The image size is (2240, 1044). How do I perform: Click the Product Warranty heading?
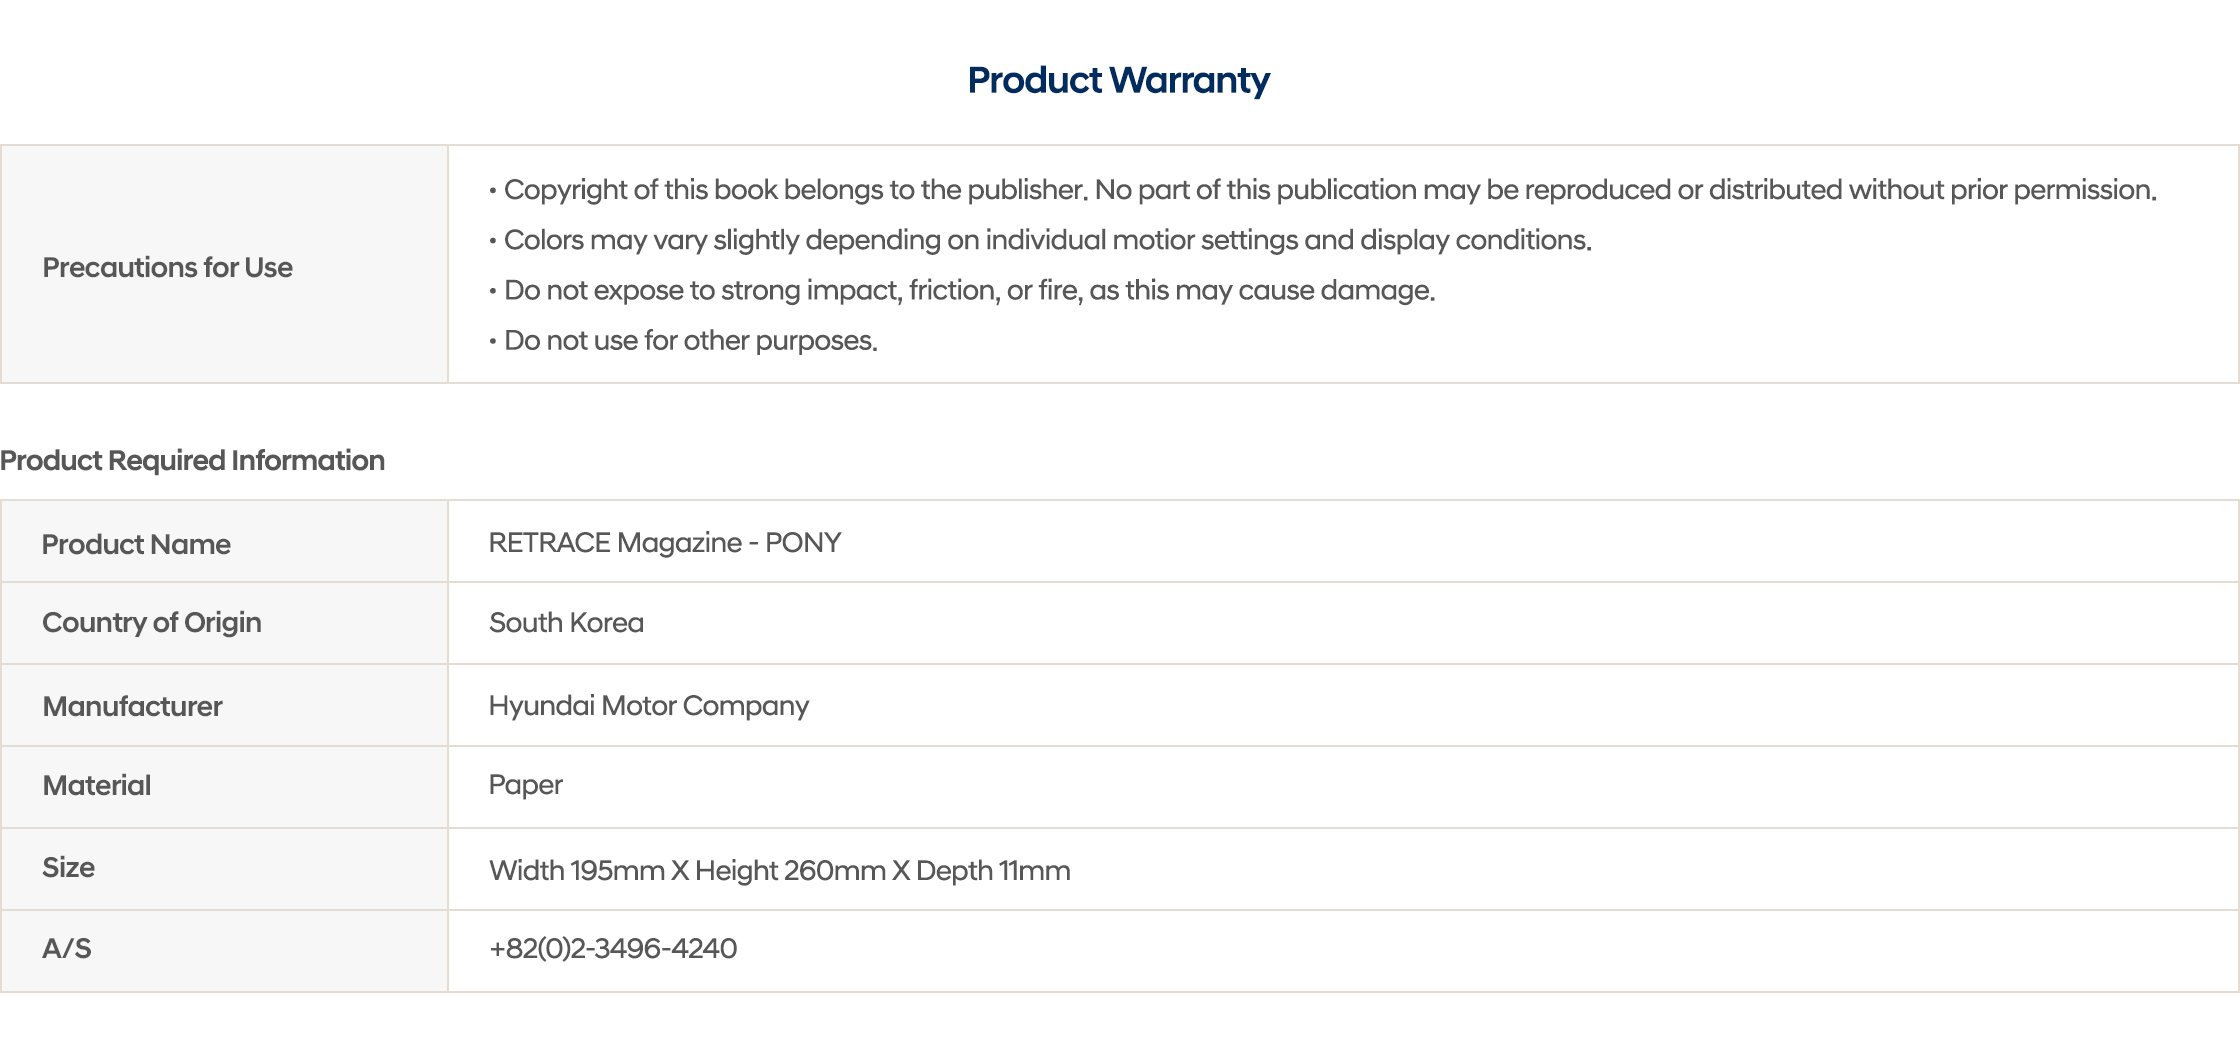point(1118,80)
